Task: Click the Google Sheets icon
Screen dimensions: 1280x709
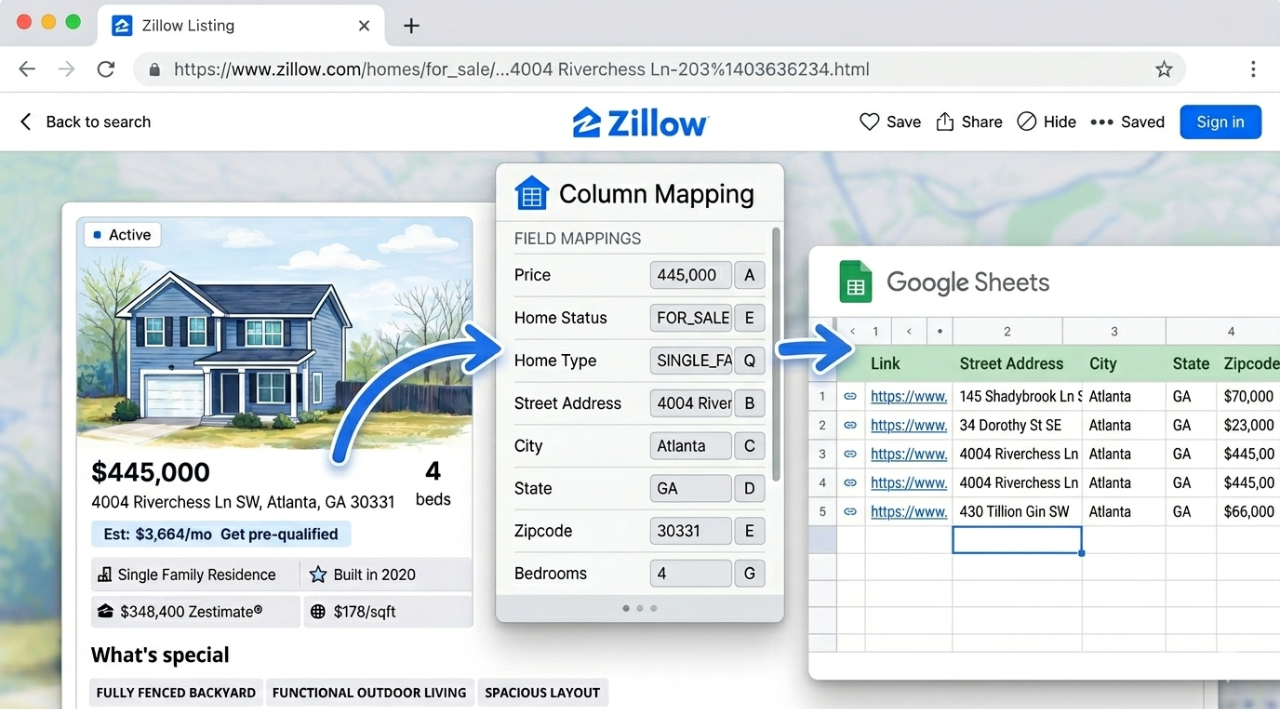Action: 856,281
